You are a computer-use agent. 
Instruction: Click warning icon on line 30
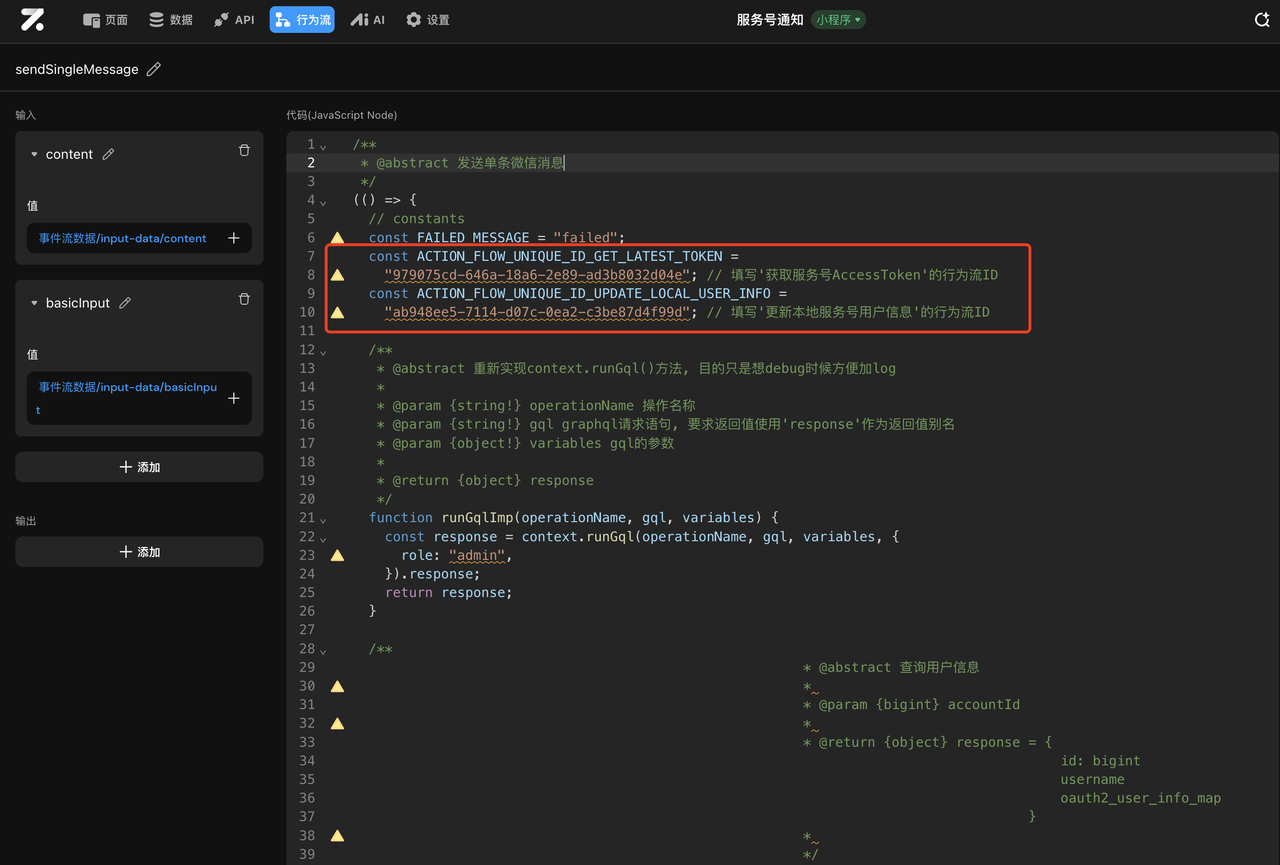(338, 686)
